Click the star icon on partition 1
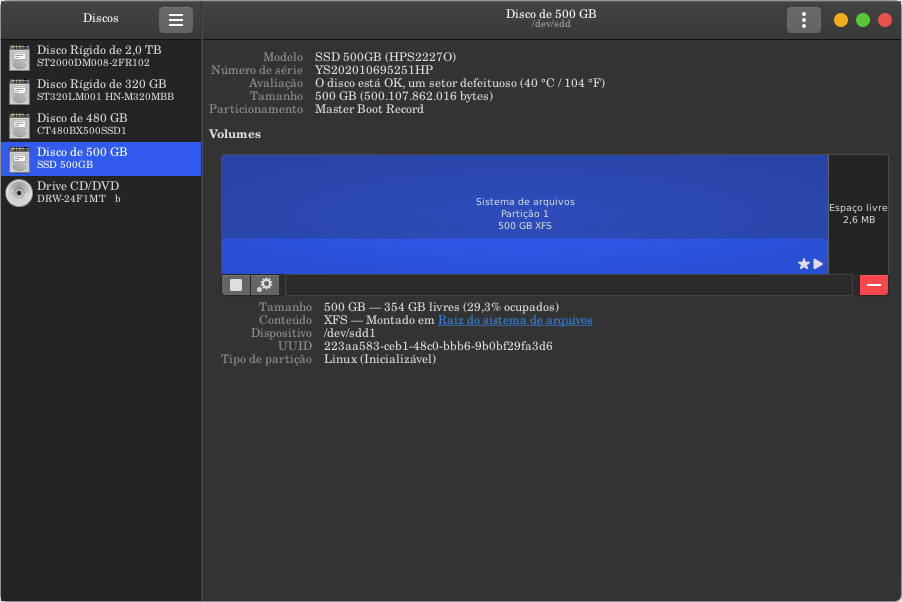The width and height of the screenshot is (902, 602). click(804, 264)
